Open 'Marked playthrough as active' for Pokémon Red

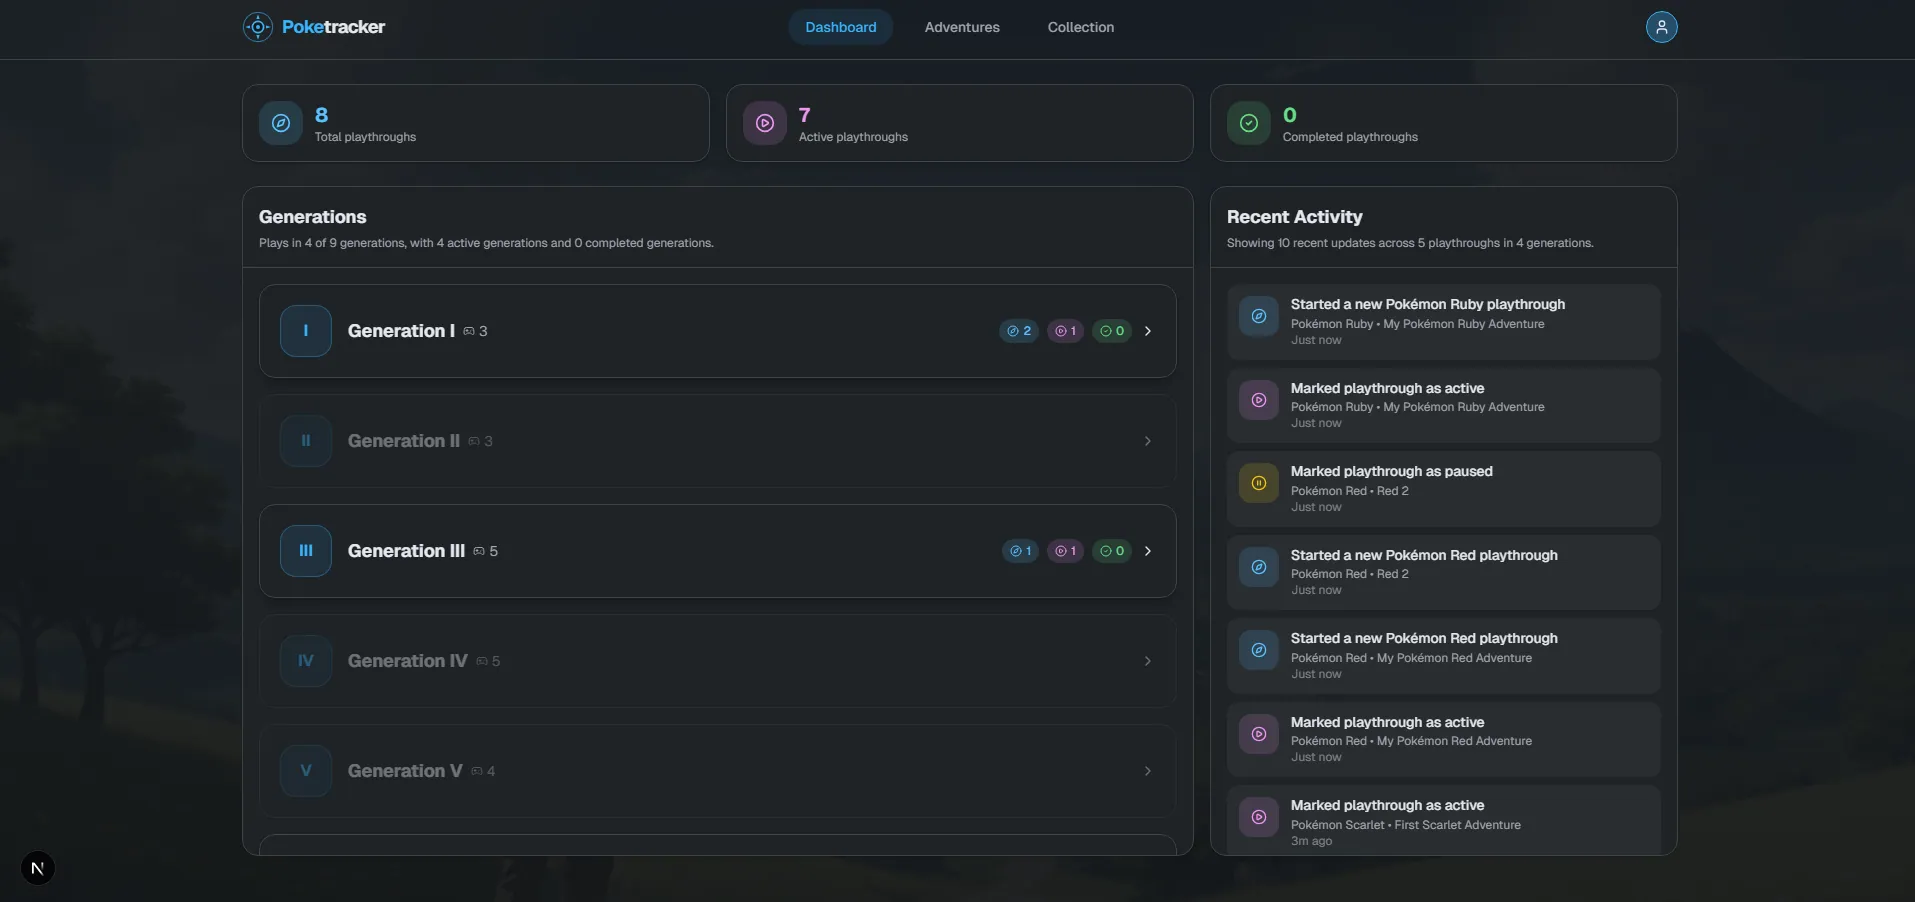[1443, 739]
